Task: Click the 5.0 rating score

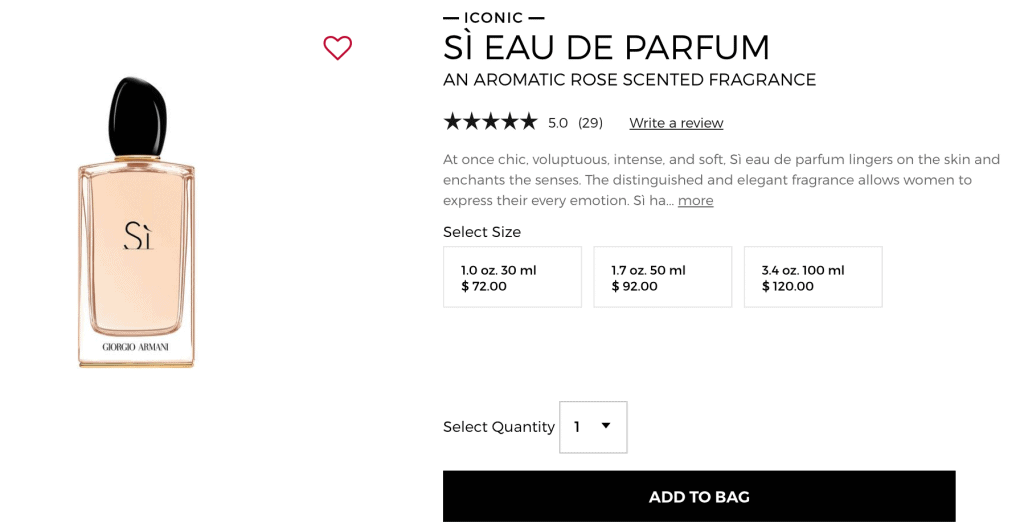Action: 558,123
